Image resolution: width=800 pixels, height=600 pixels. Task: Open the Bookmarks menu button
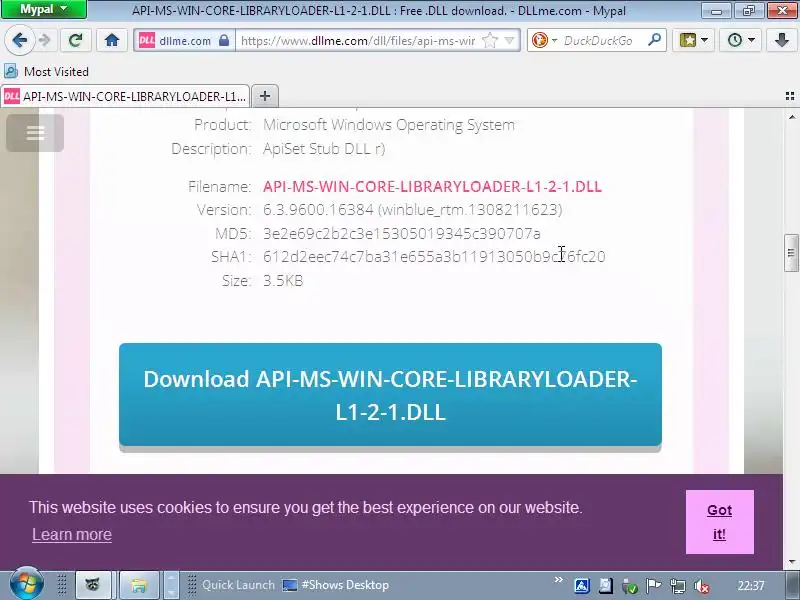693,40
